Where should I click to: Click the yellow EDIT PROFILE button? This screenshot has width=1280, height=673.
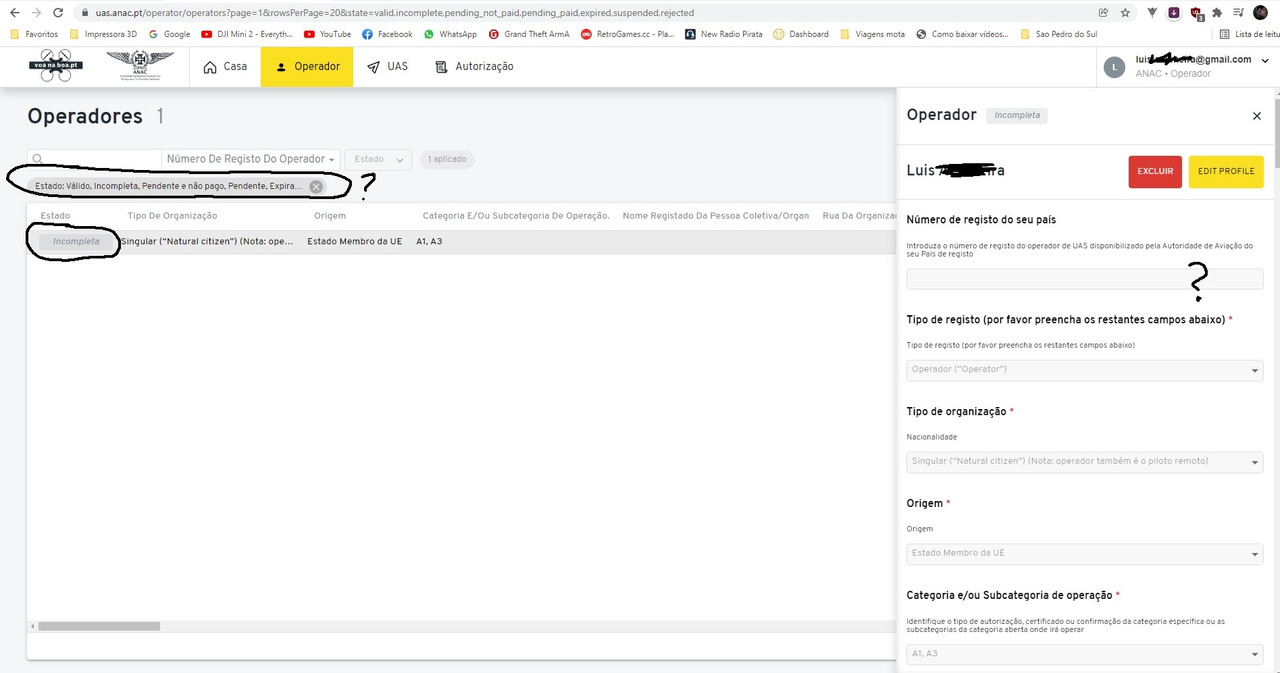(1226, 171)
